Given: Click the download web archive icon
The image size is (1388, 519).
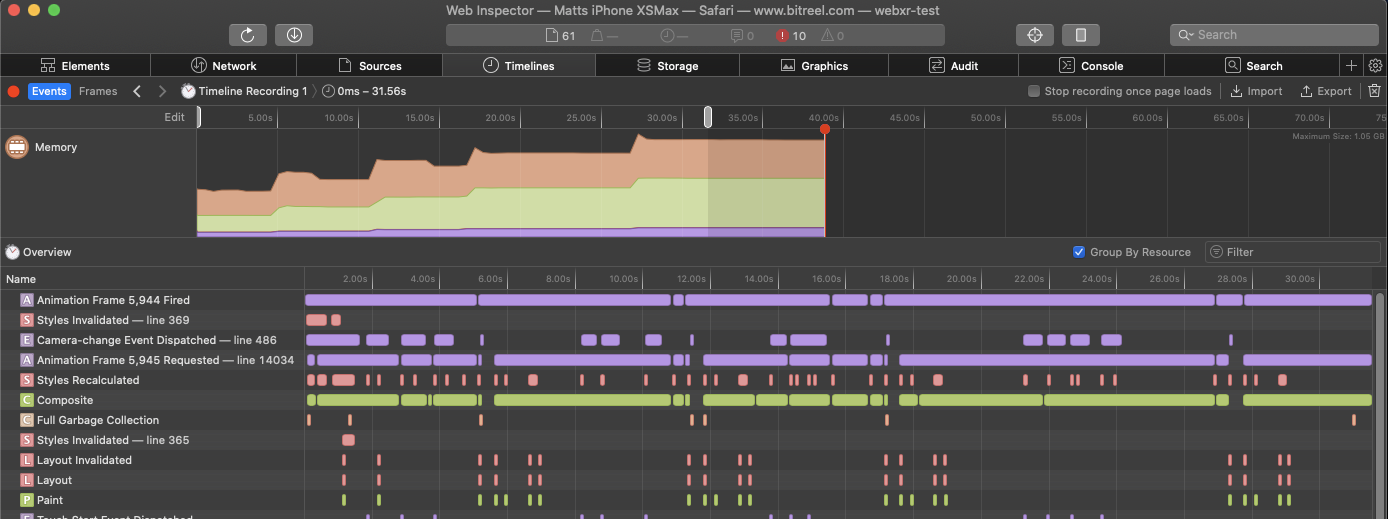Looking at the screenshot, I should [x=294, y=35].
